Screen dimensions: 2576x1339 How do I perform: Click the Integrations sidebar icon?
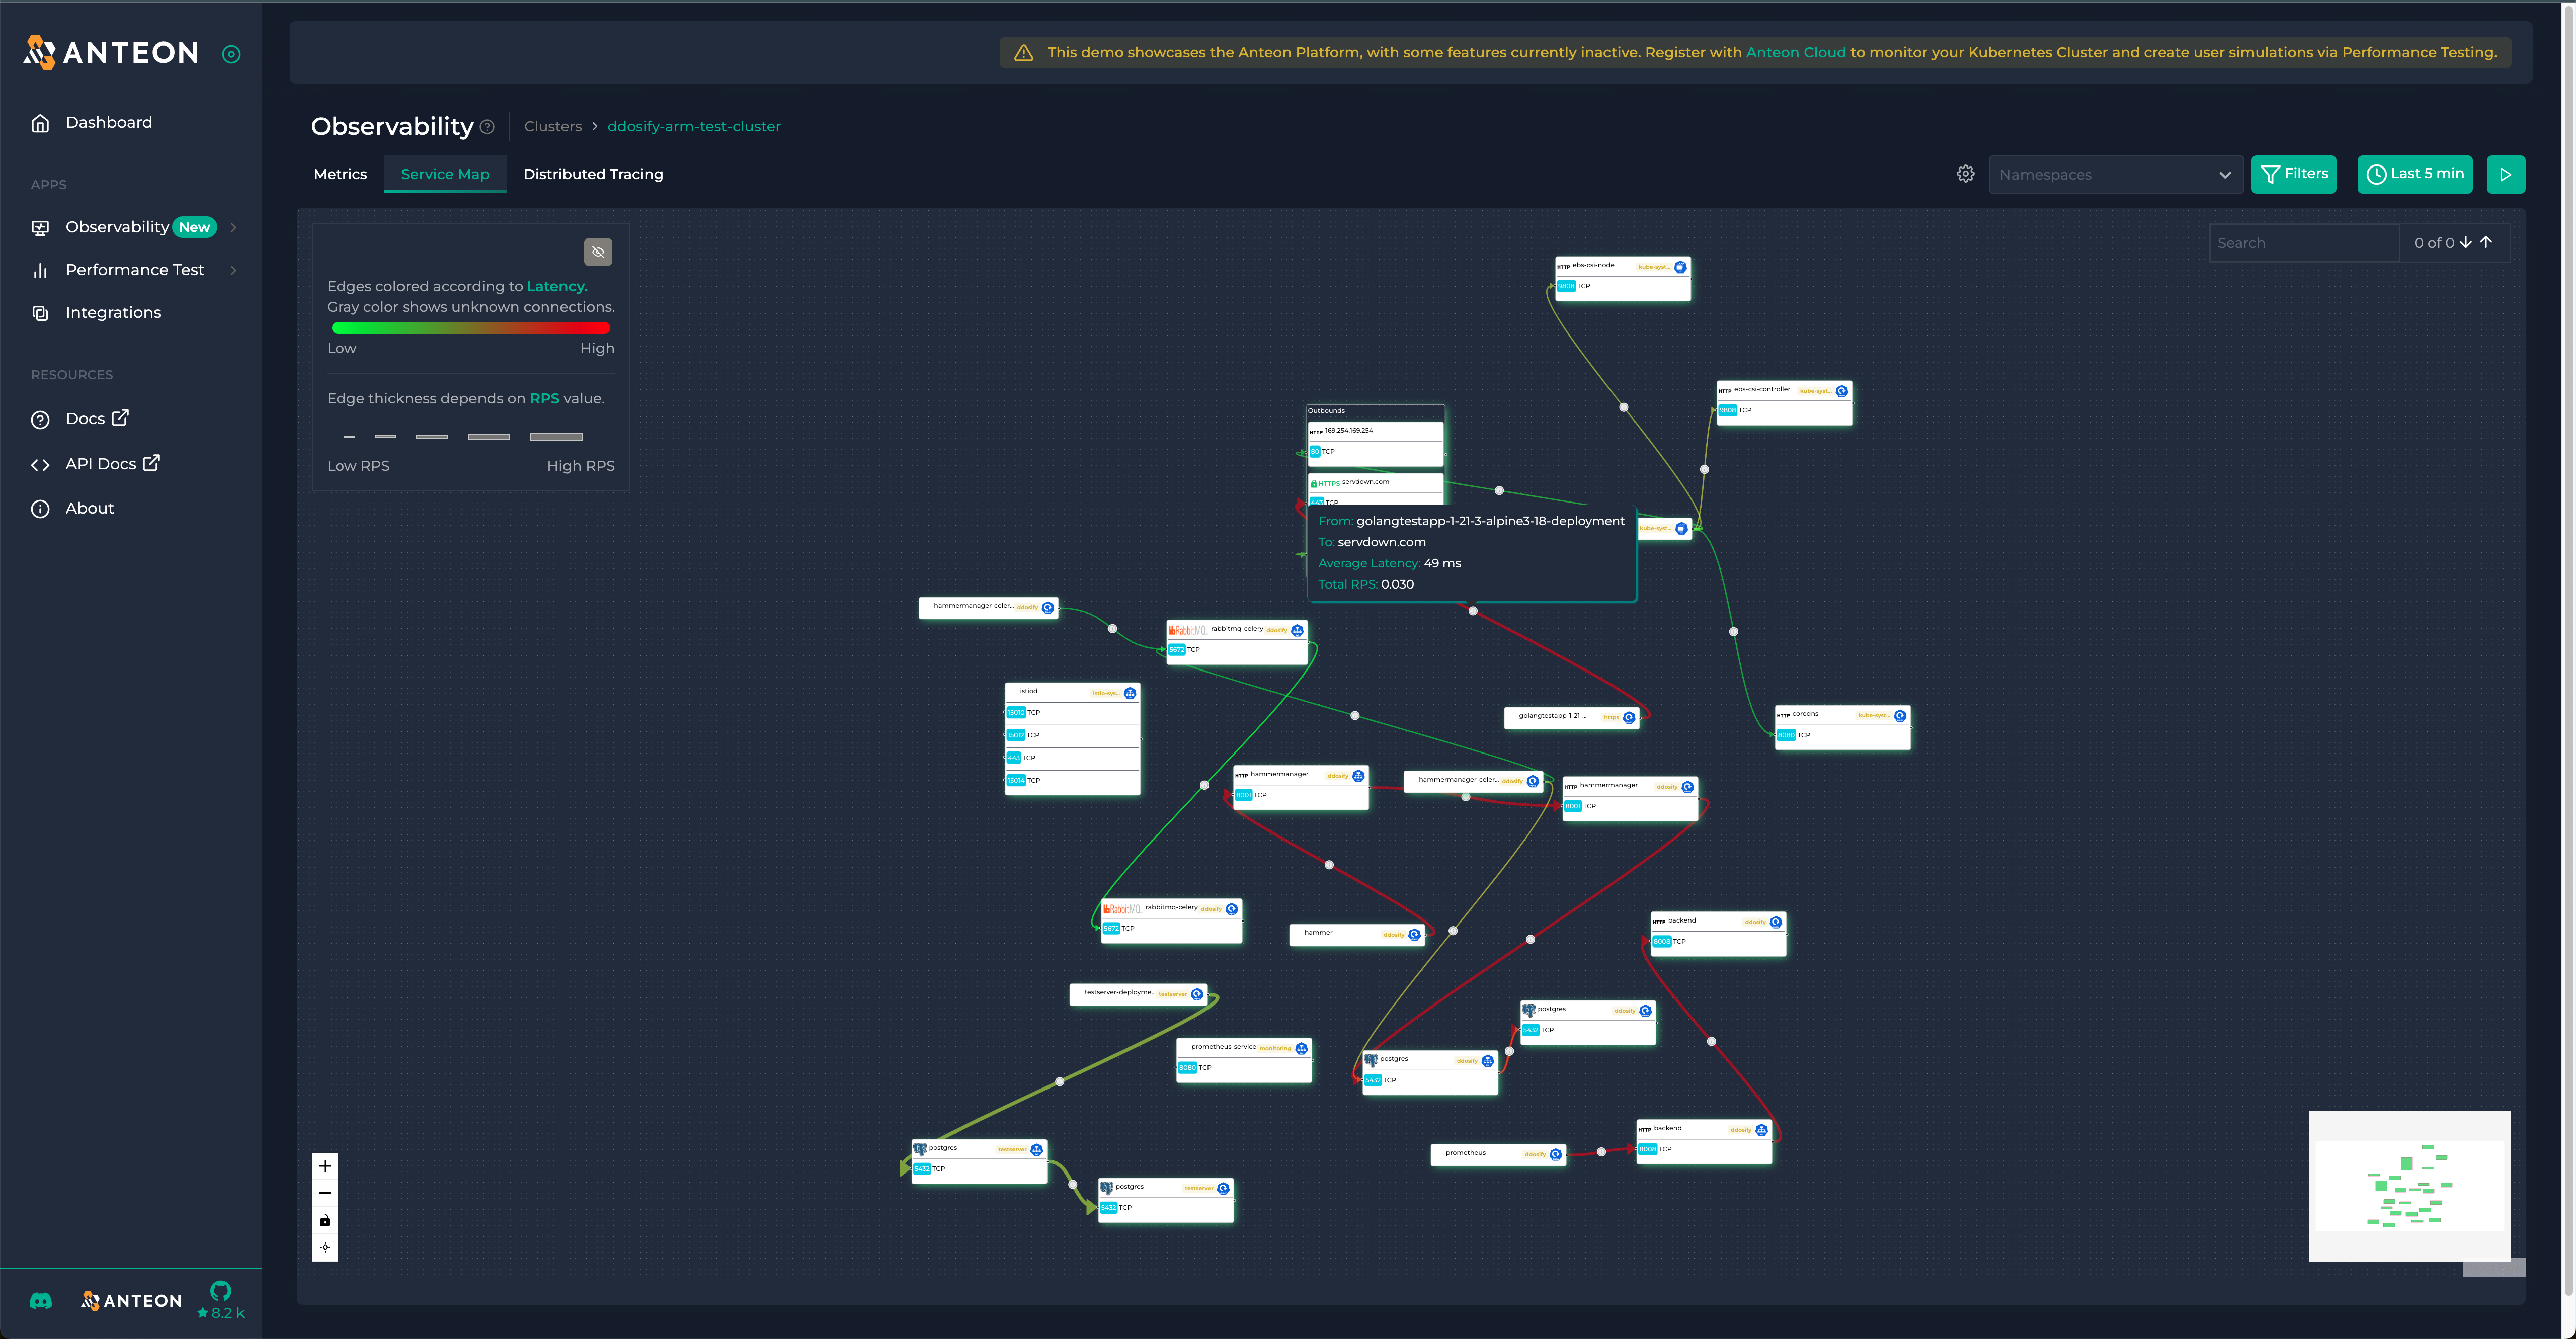40,313
